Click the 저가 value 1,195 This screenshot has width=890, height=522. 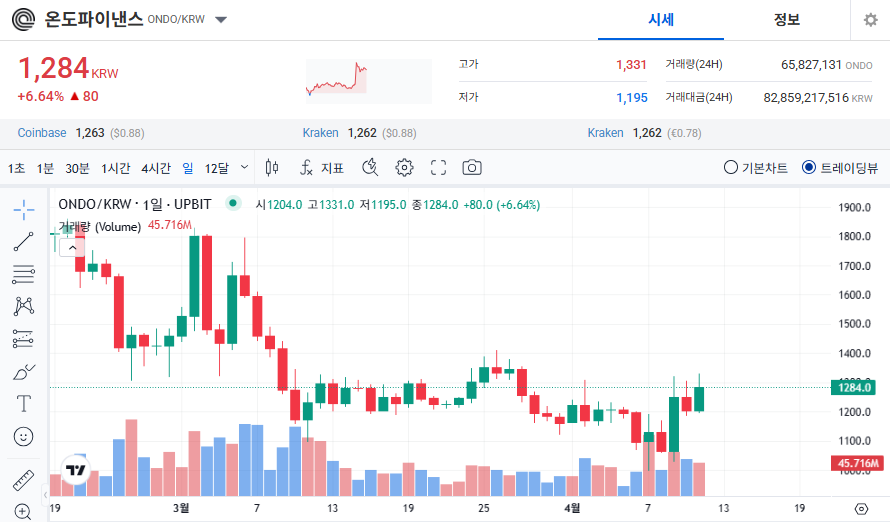tap(632, 98)
